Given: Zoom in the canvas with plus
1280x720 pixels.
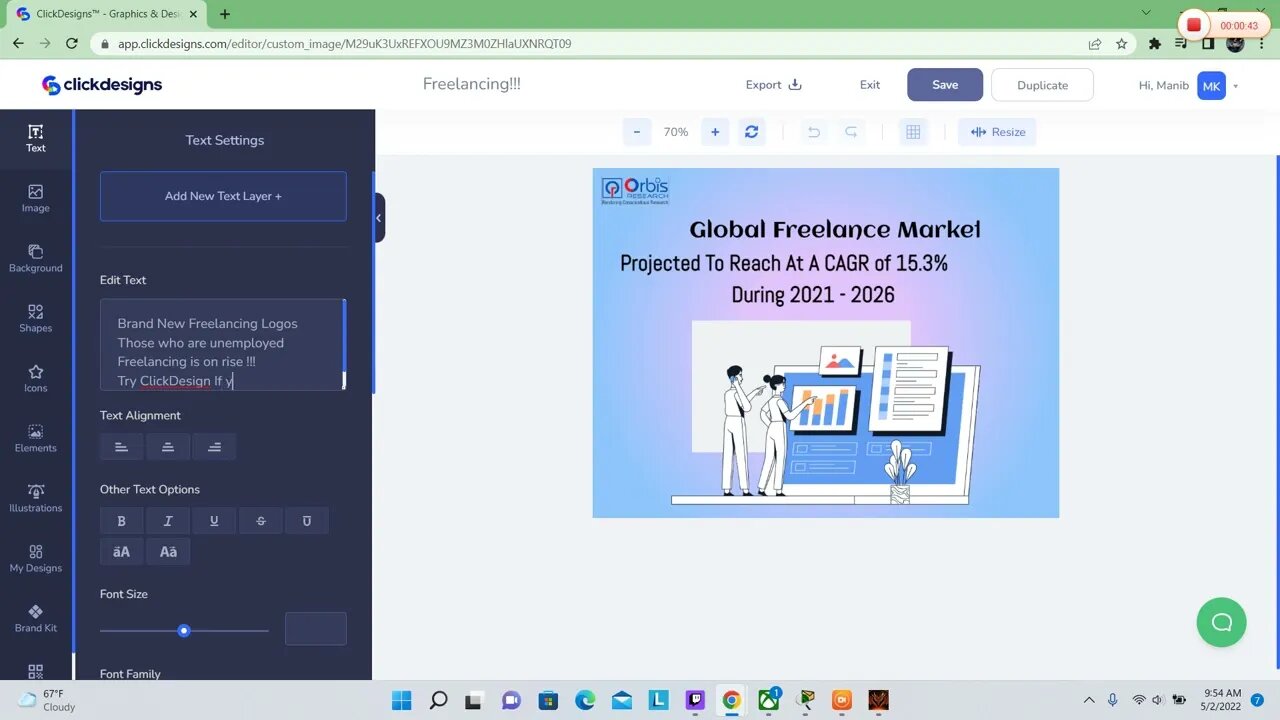Looking at the screenshot, I should pos(715,132).
